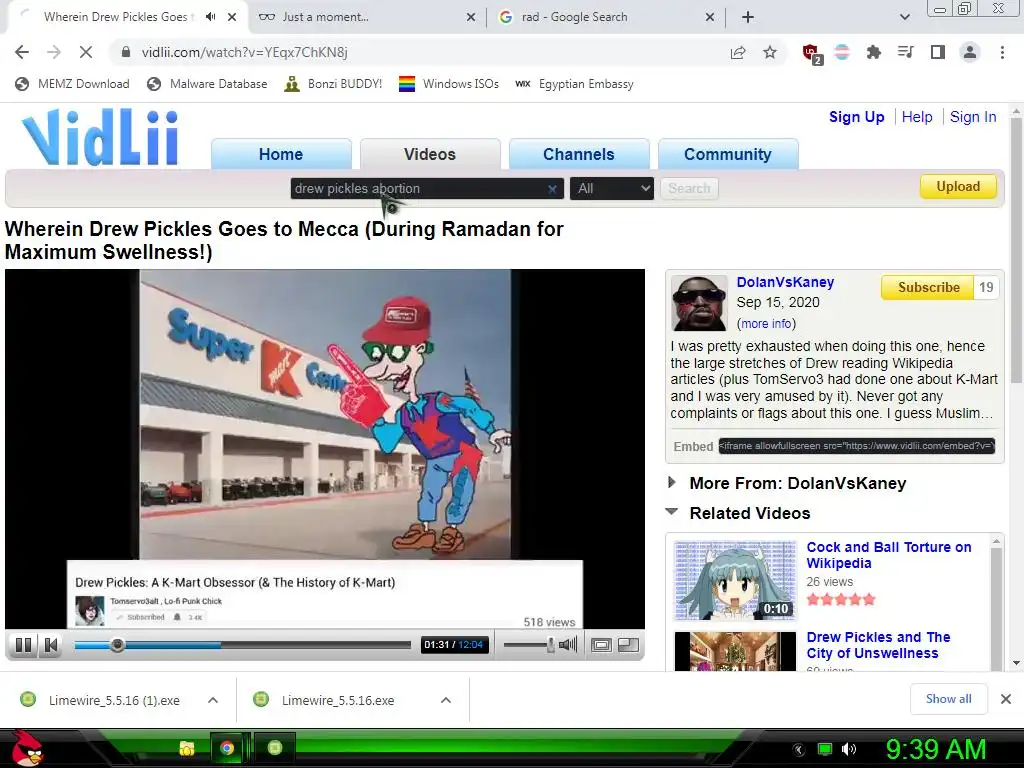Image resolution: width=1024 pixels, height=768 pixels.
Task: Open Extensions puzzle piece menu
Action: [x=873, y=52]
